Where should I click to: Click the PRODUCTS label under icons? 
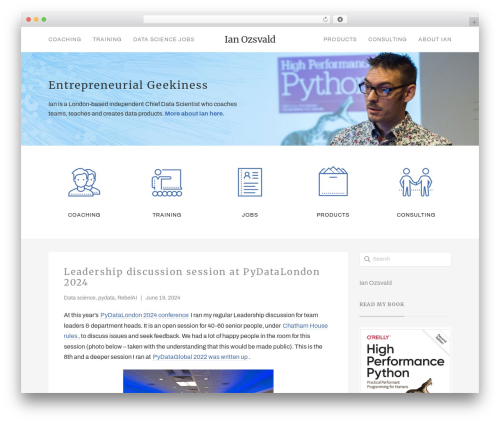coord(333,215)
